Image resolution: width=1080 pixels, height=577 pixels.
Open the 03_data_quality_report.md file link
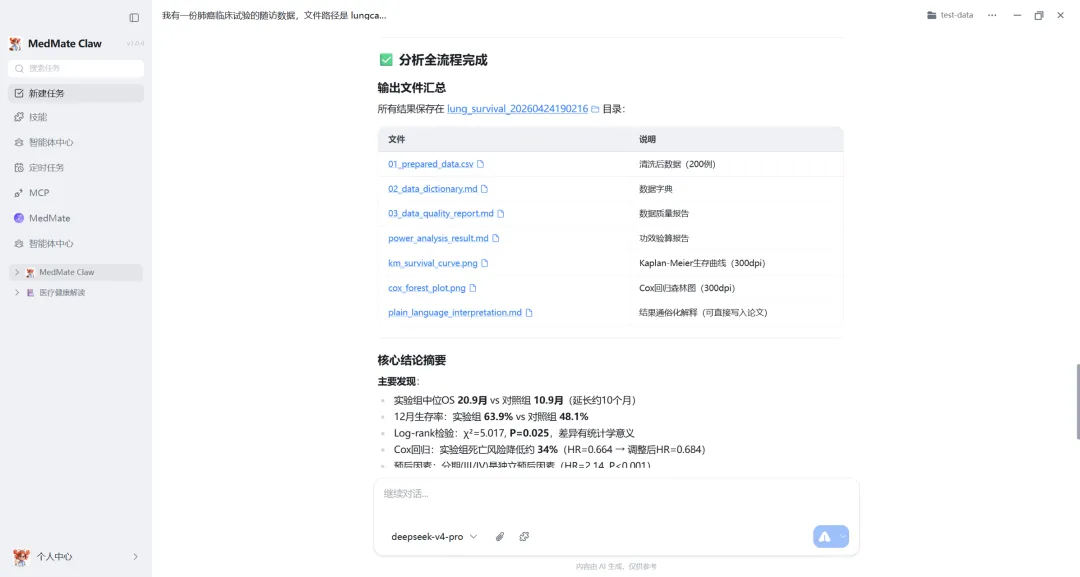coord(441,213)
